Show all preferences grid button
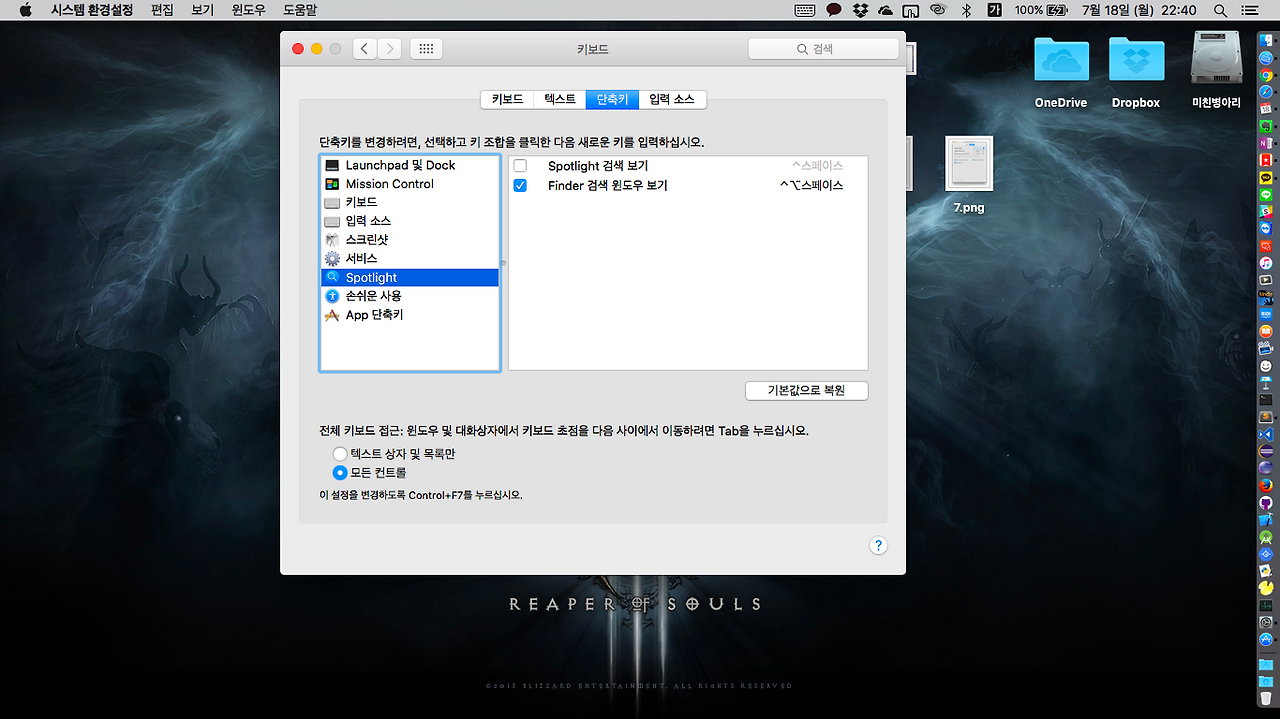Image resolution: width=1280 pixels, height=719 pixels. click(426, 48)
